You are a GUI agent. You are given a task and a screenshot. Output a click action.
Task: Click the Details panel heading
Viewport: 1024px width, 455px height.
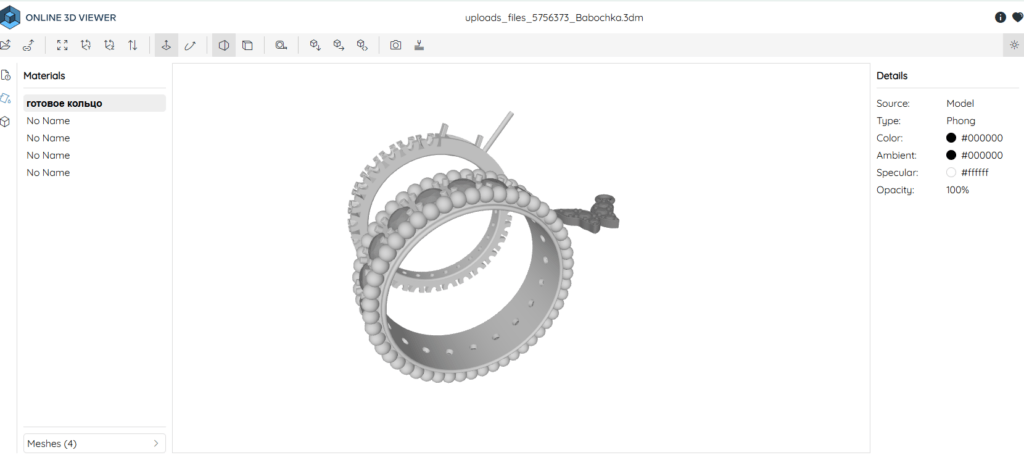click(892, 76)
